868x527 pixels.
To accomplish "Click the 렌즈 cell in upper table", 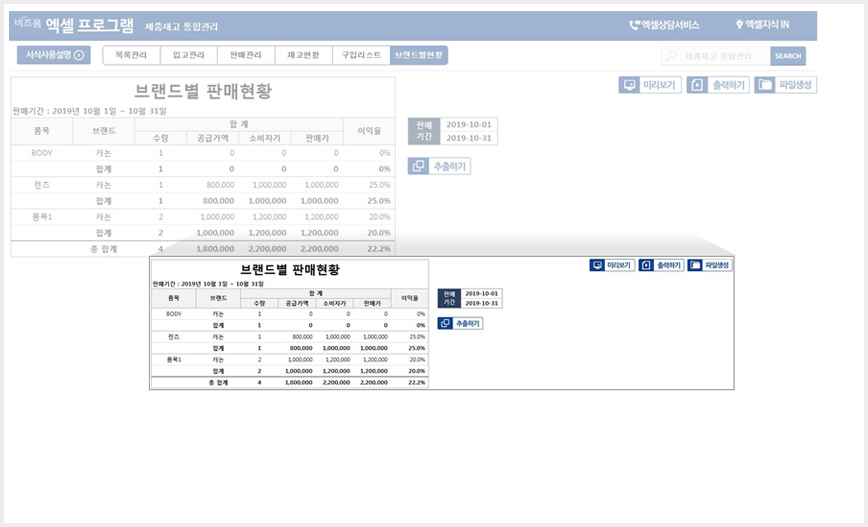I will click(42, 185).
